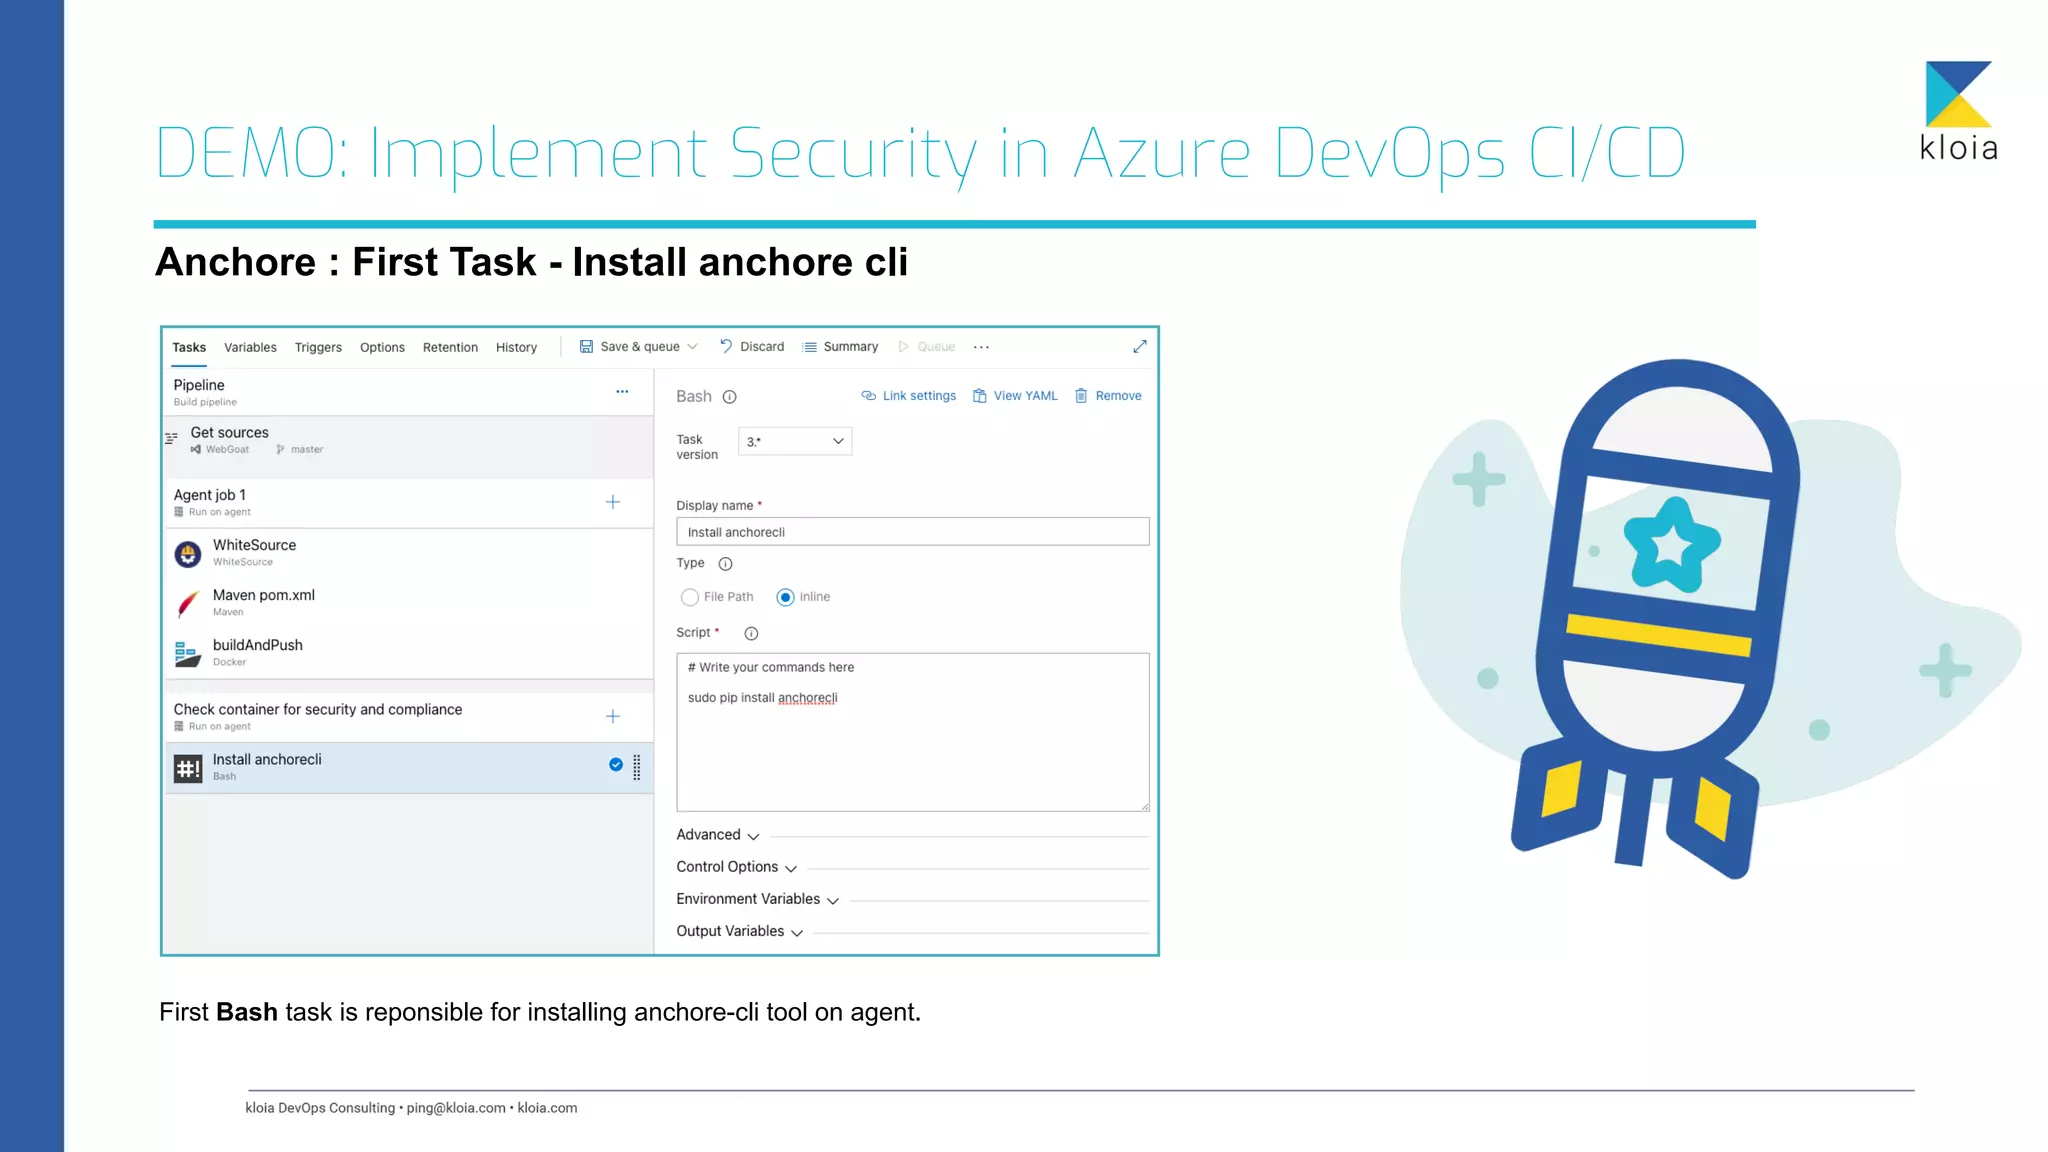Select the Pipeline build pipeline row

coord(408,392)
